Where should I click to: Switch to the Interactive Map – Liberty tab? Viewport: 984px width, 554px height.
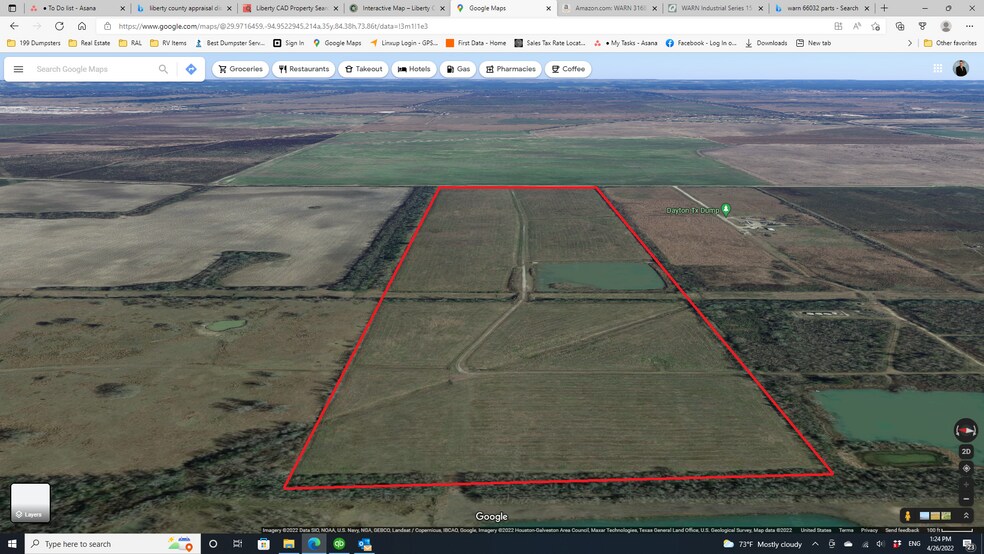click(397, 8)
